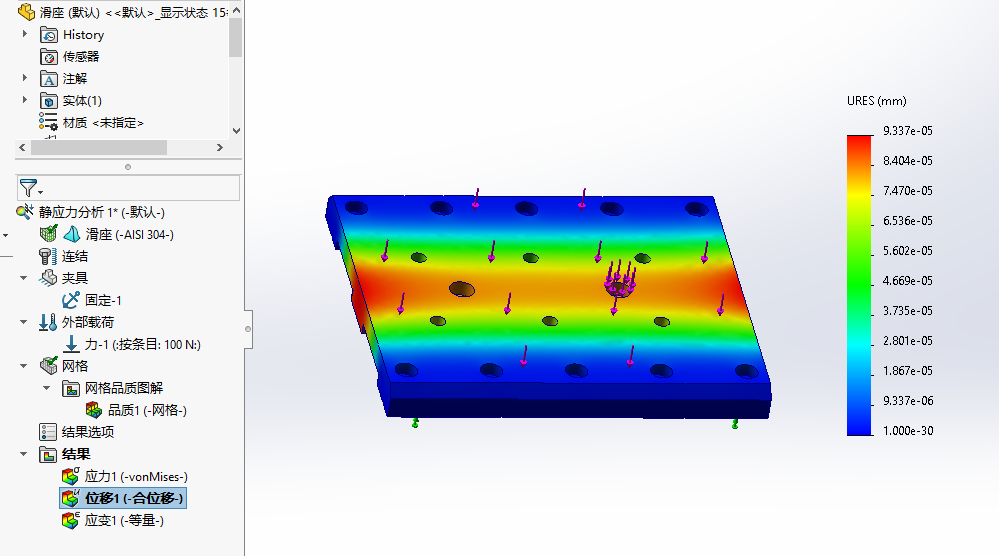Click the 材质 material icon
Viewport: 999px width, 556px height.
pos(48,122)
